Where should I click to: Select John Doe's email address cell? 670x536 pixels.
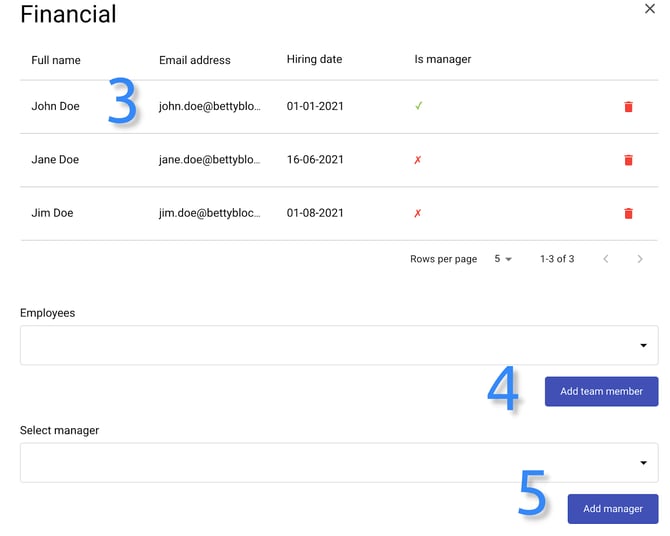click(209, 106)
